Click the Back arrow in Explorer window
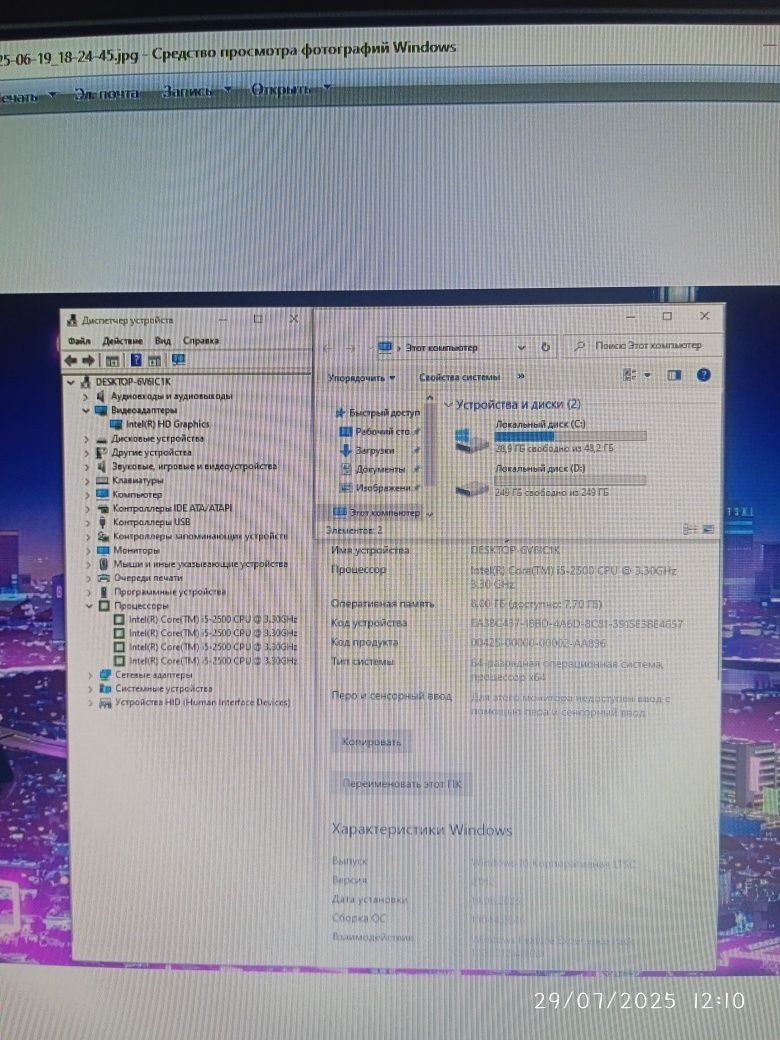Viewport: 780px width, 1040px height. [328, 348]
